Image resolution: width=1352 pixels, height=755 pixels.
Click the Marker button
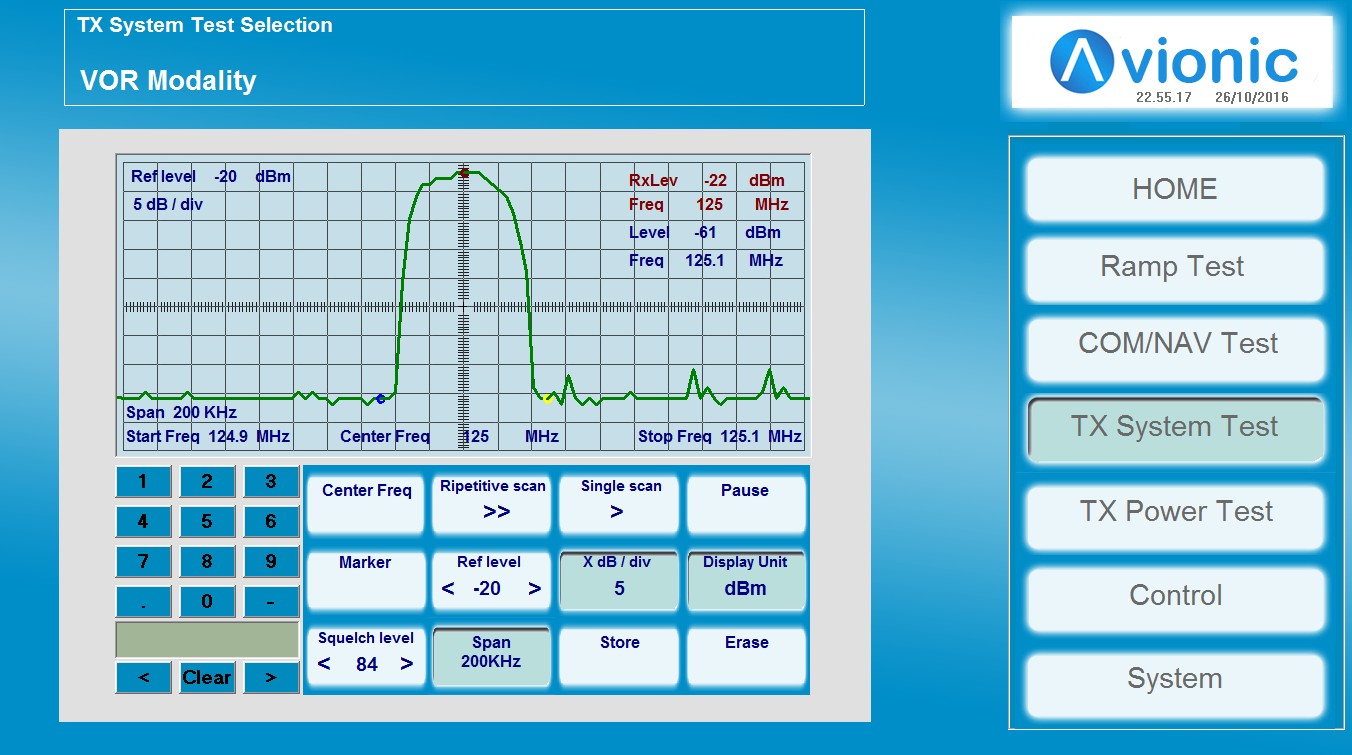point(366,579)
